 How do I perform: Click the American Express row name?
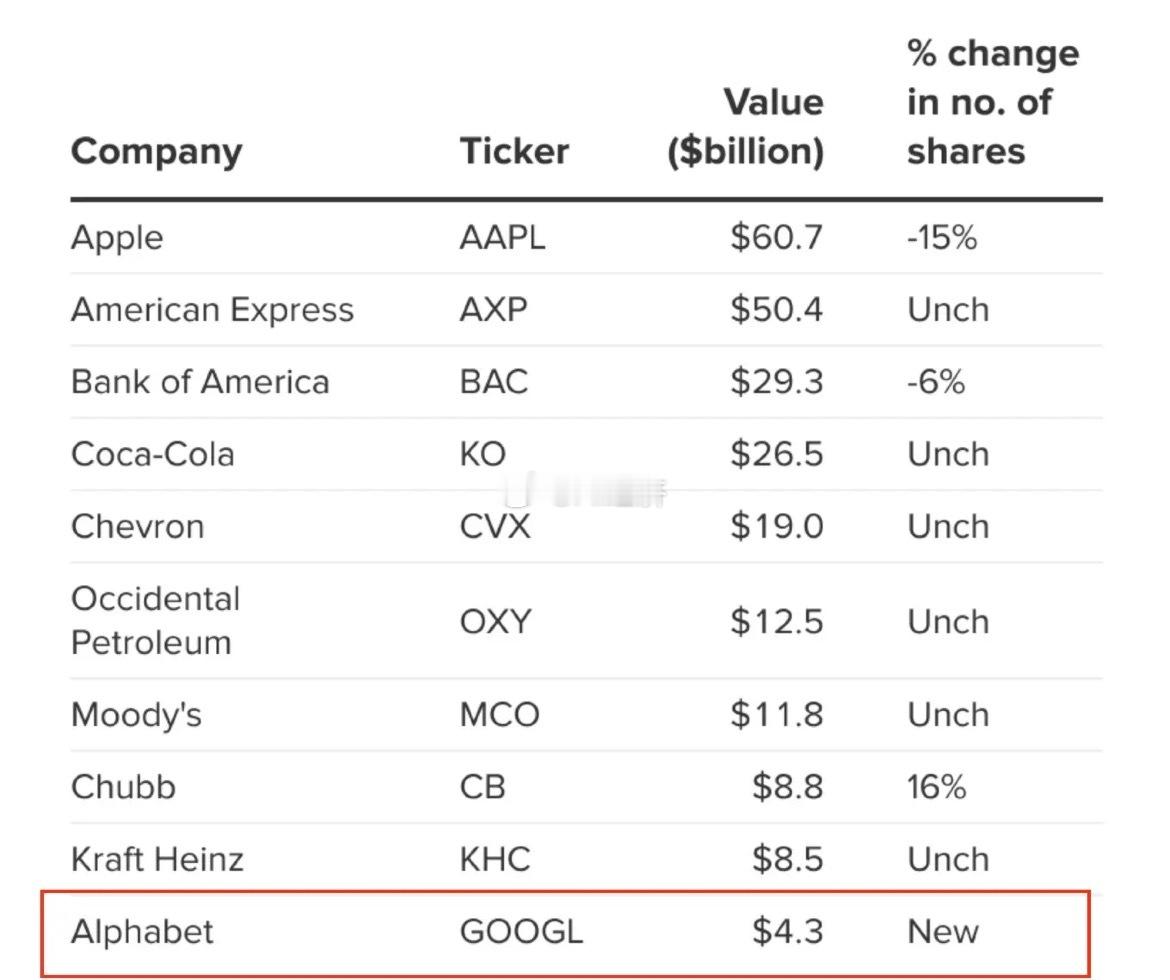click(x=212, y=310)
